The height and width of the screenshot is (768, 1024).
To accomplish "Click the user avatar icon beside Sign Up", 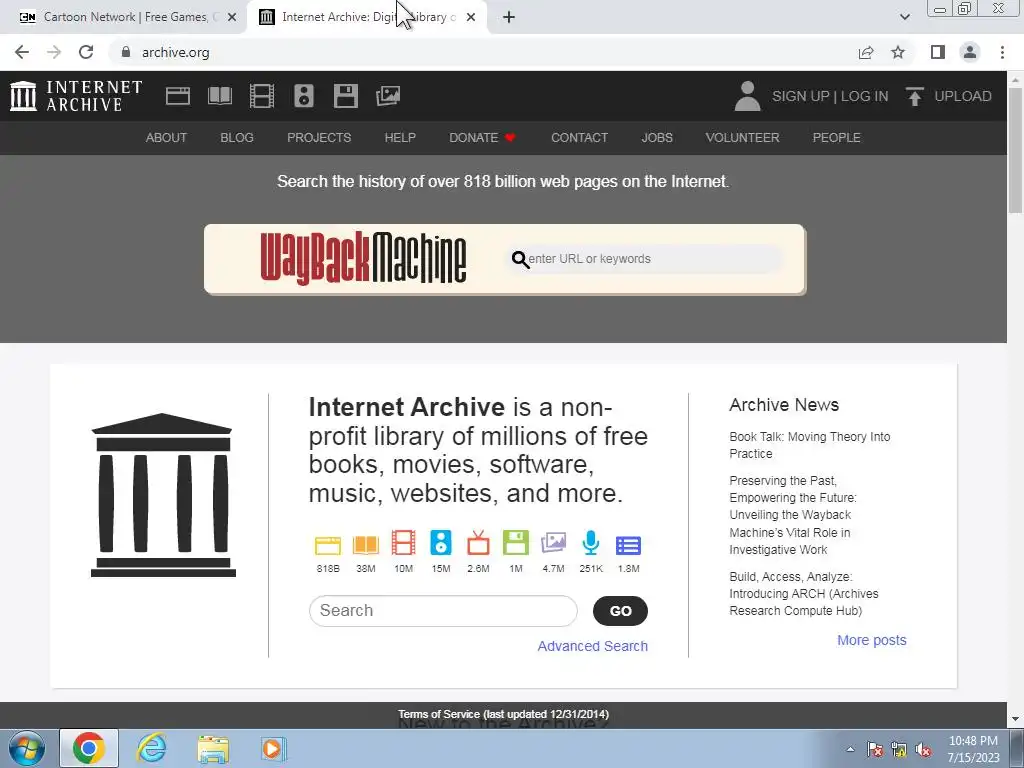I will [747, 96].
